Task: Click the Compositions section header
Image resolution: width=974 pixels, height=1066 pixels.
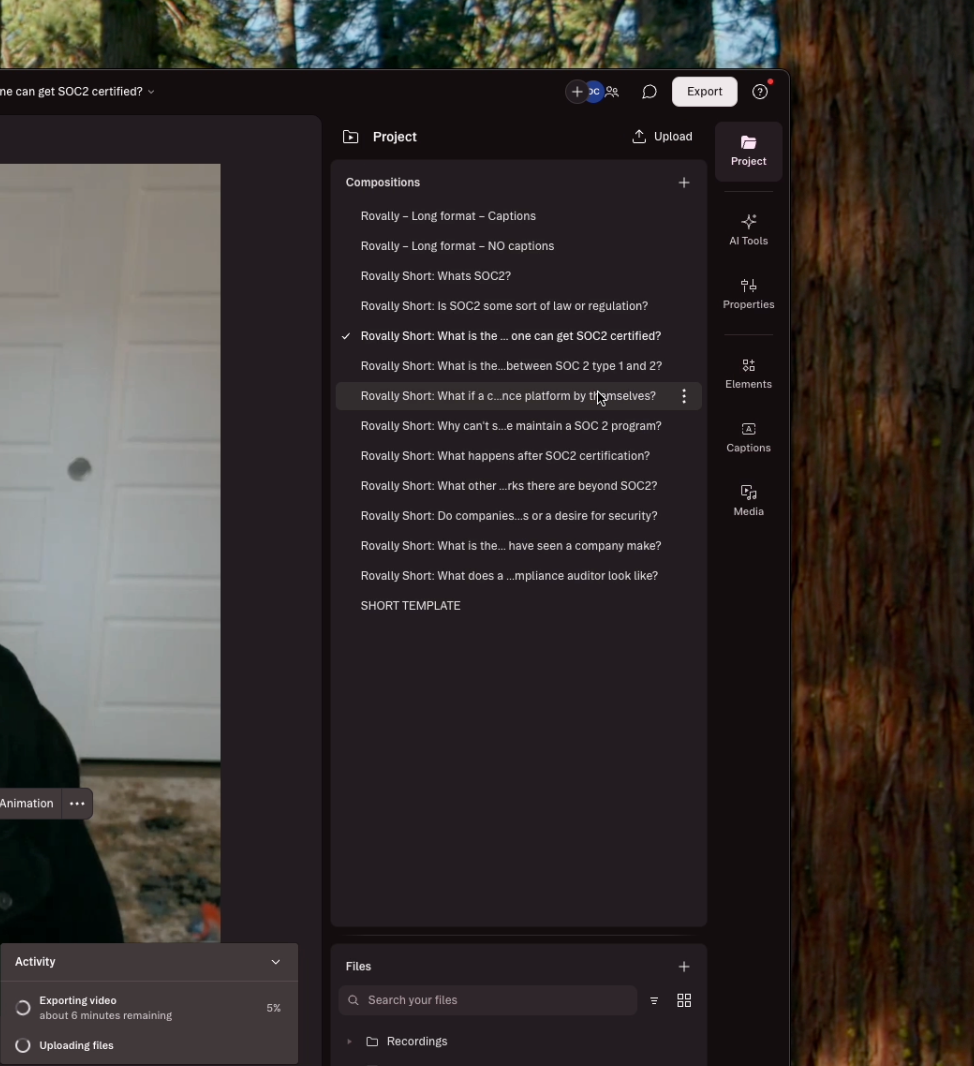Action: [x=383, y=183]
